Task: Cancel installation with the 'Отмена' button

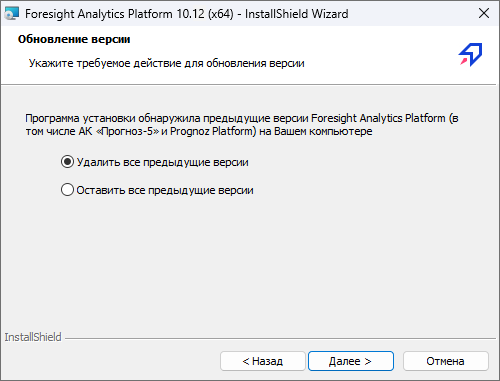Action: point(446,361)
